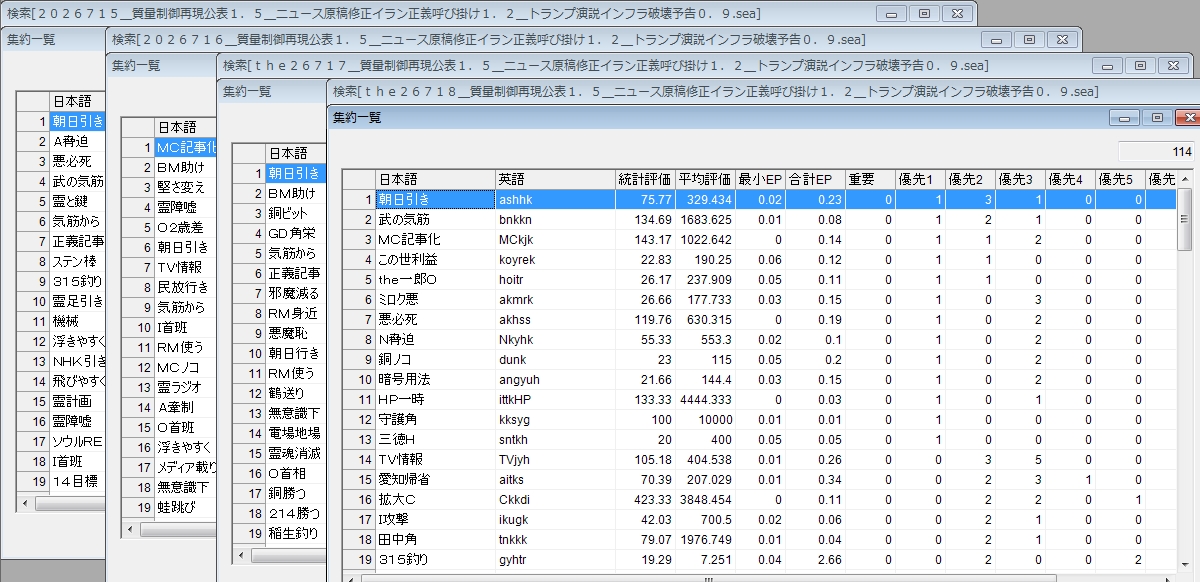Click the 優先5 column header
This screenshot has width=1200, height=582.
[1120, 179]
